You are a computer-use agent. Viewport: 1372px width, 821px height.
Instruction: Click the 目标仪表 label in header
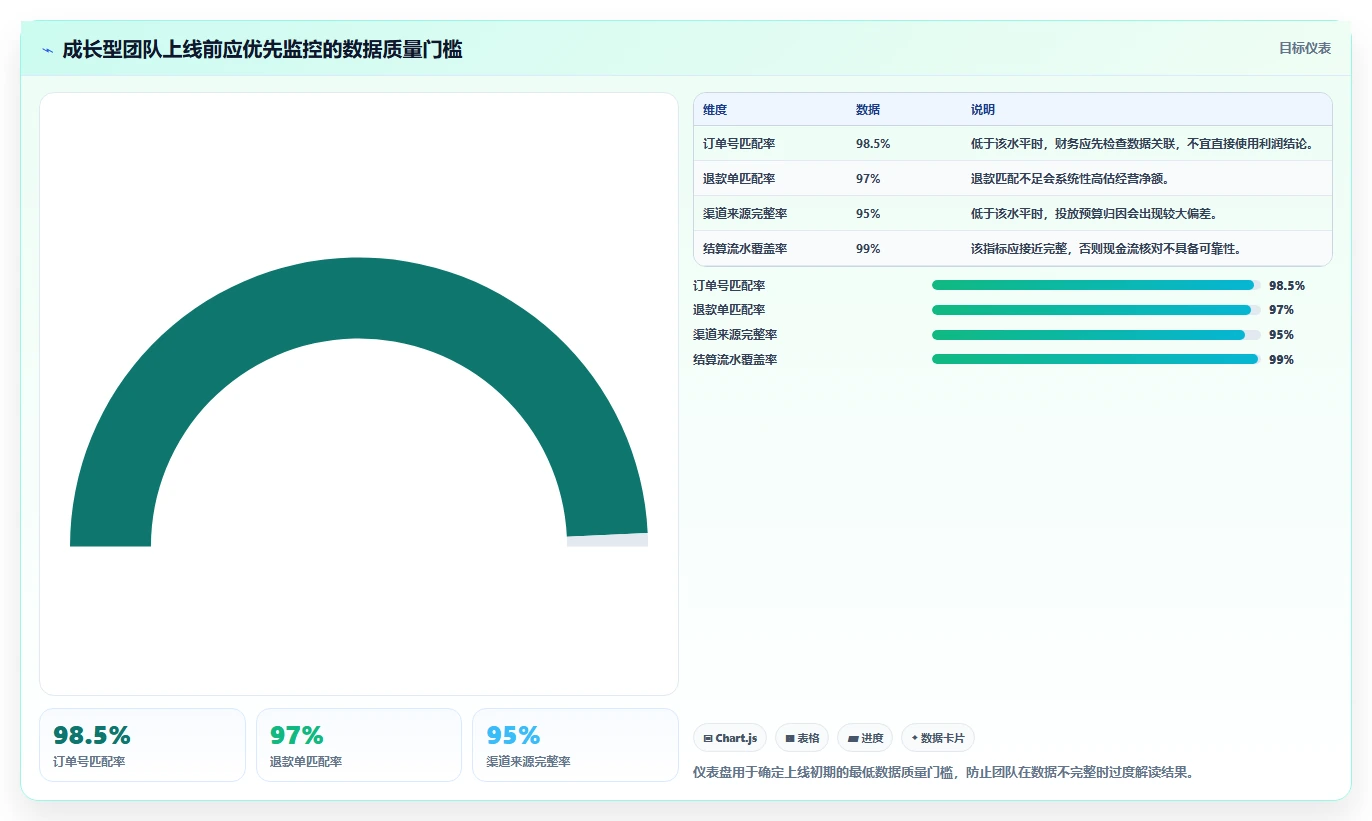[1305, 48]
